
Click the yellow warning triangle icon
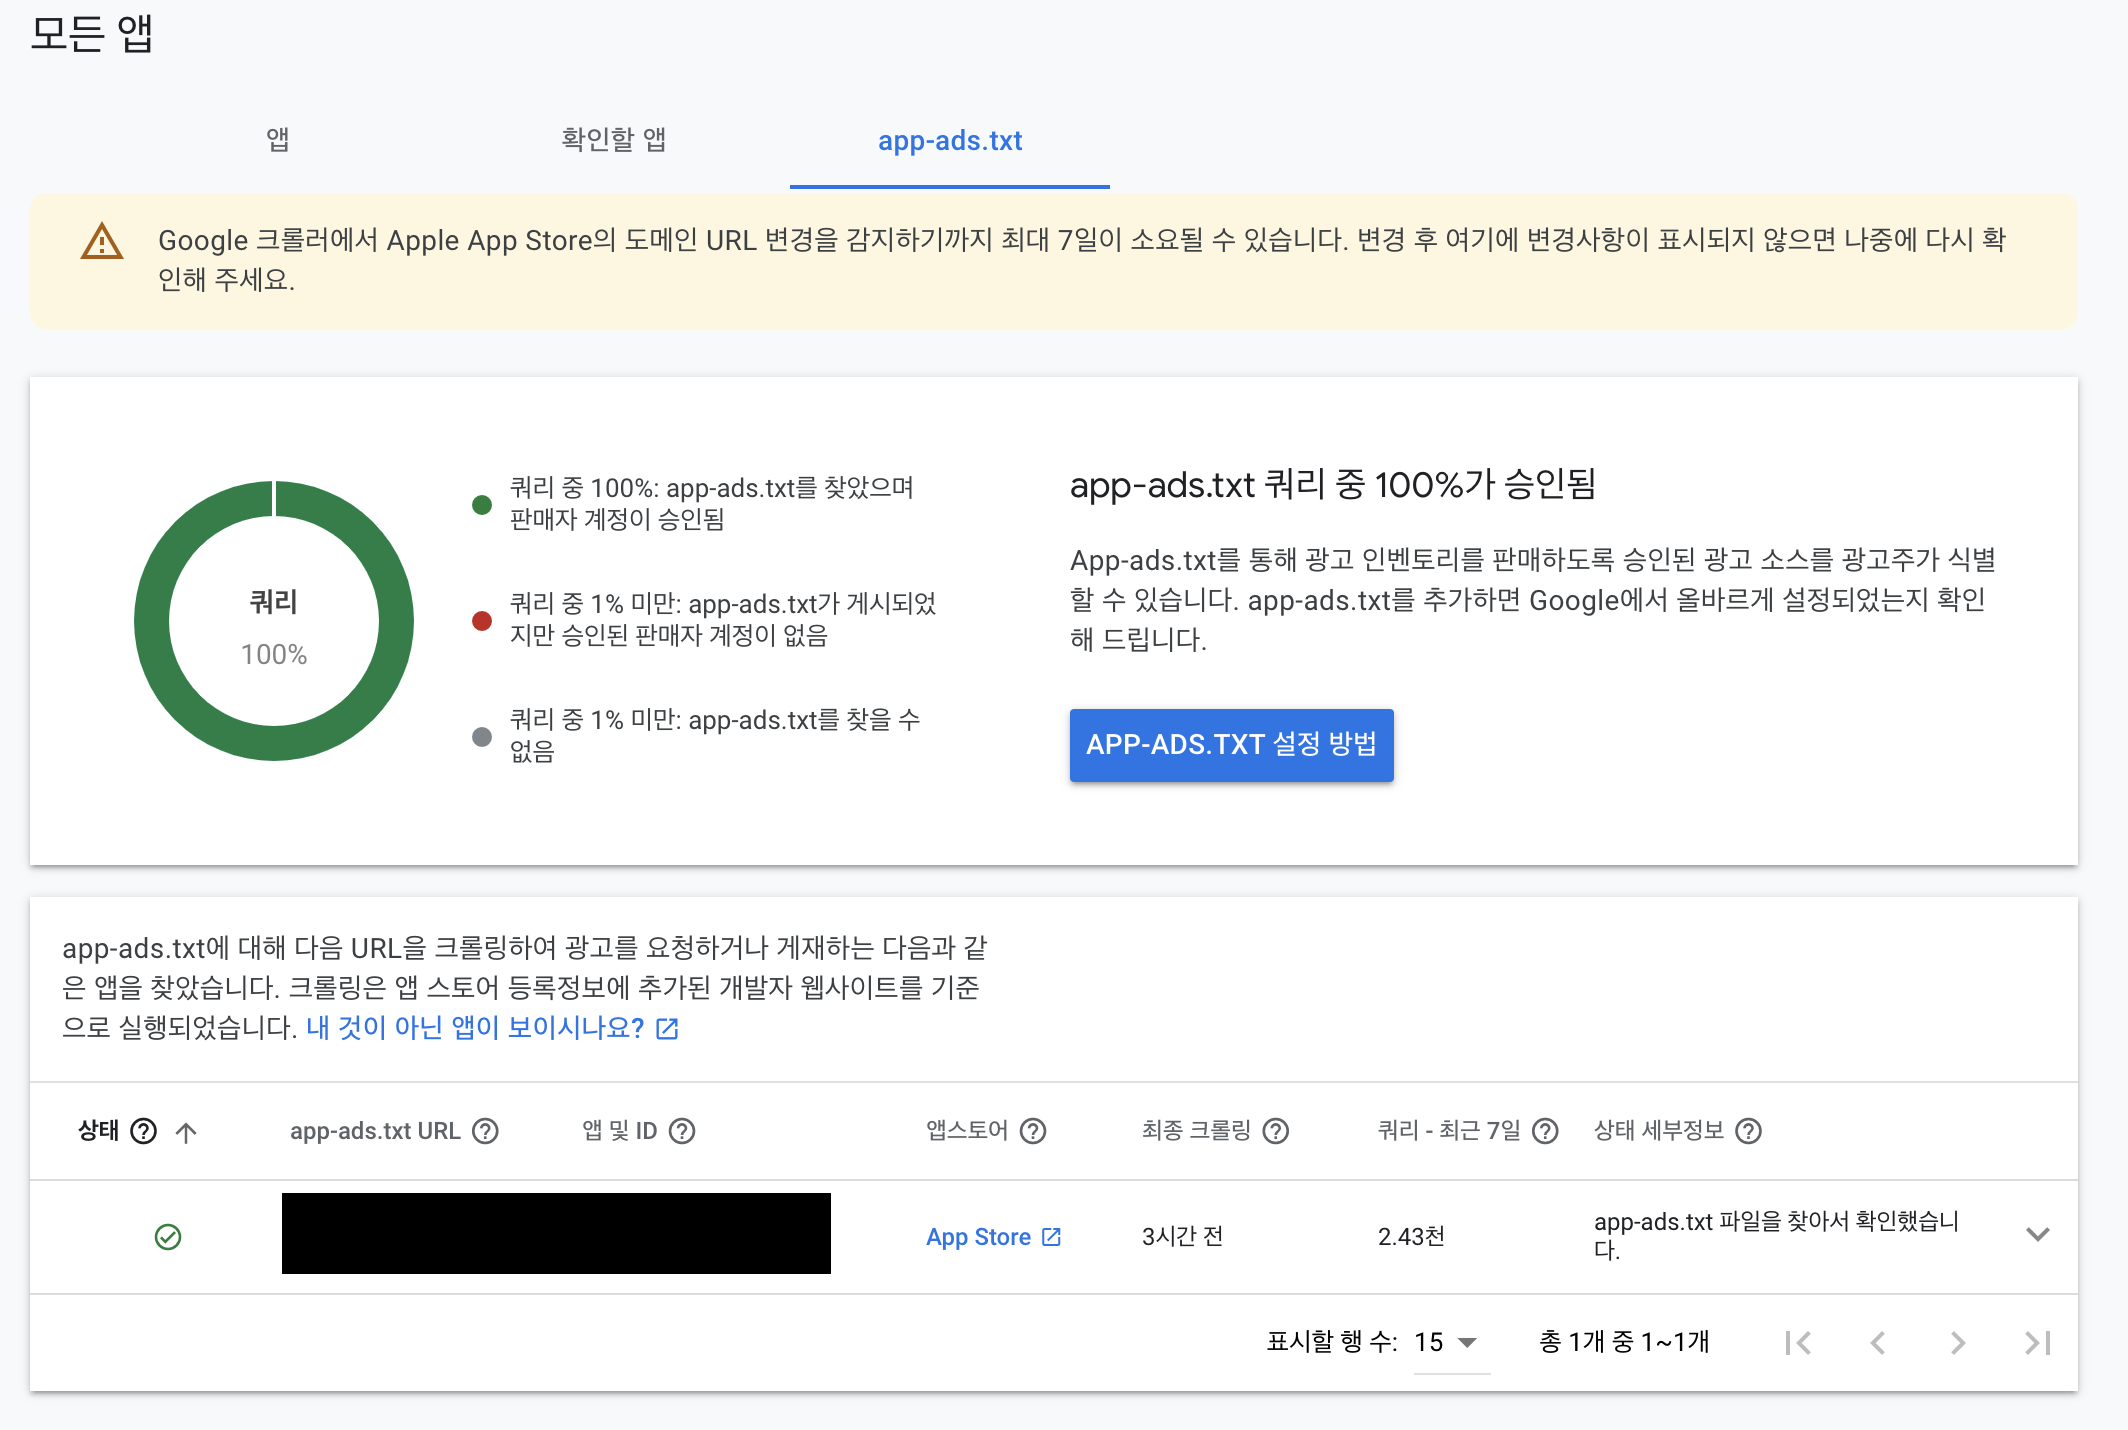pyautogui.click(x=102, y=242)
